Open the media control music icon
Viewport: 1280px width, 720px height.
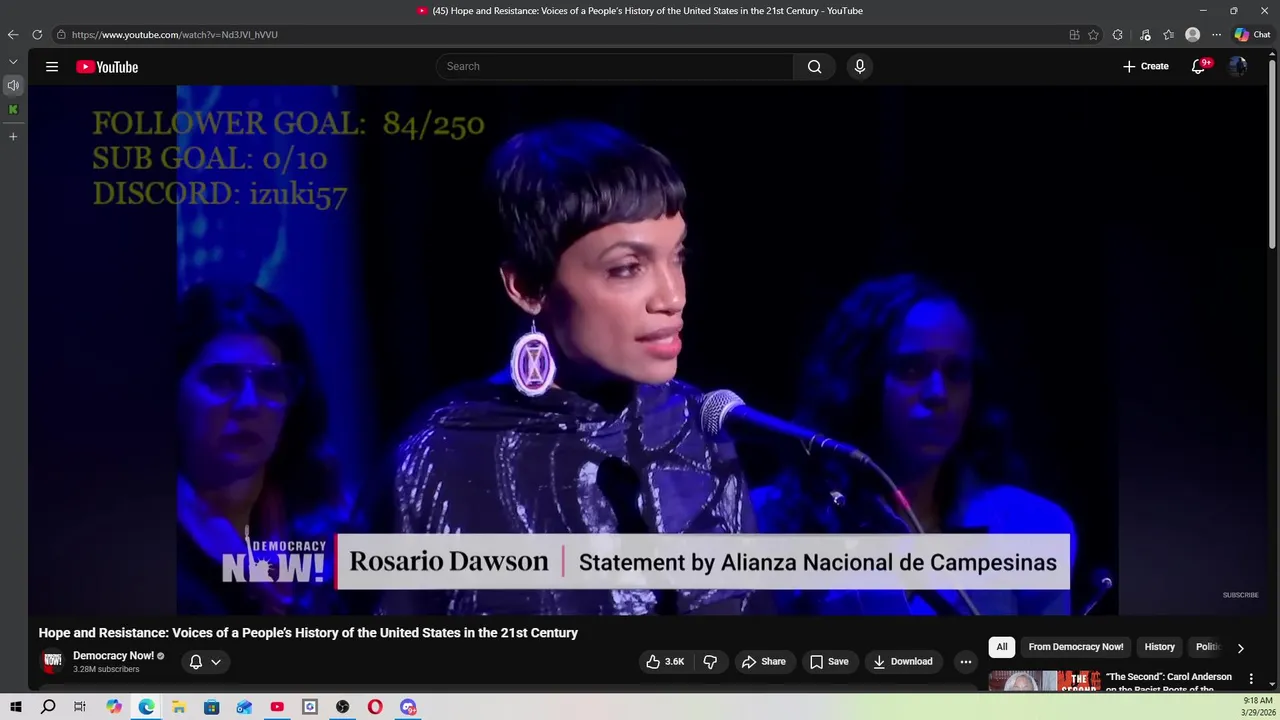[1145, 35]
